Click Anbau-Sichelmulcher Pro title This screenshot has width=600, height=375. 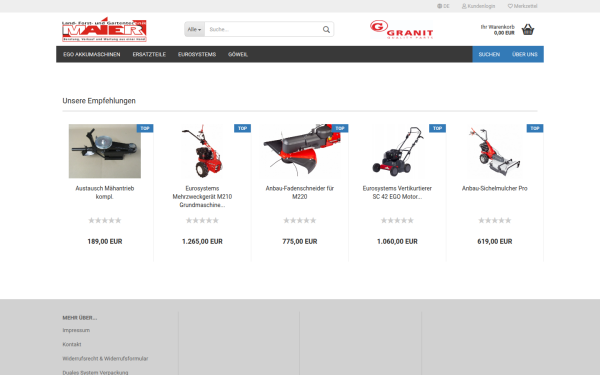[494, 188]
